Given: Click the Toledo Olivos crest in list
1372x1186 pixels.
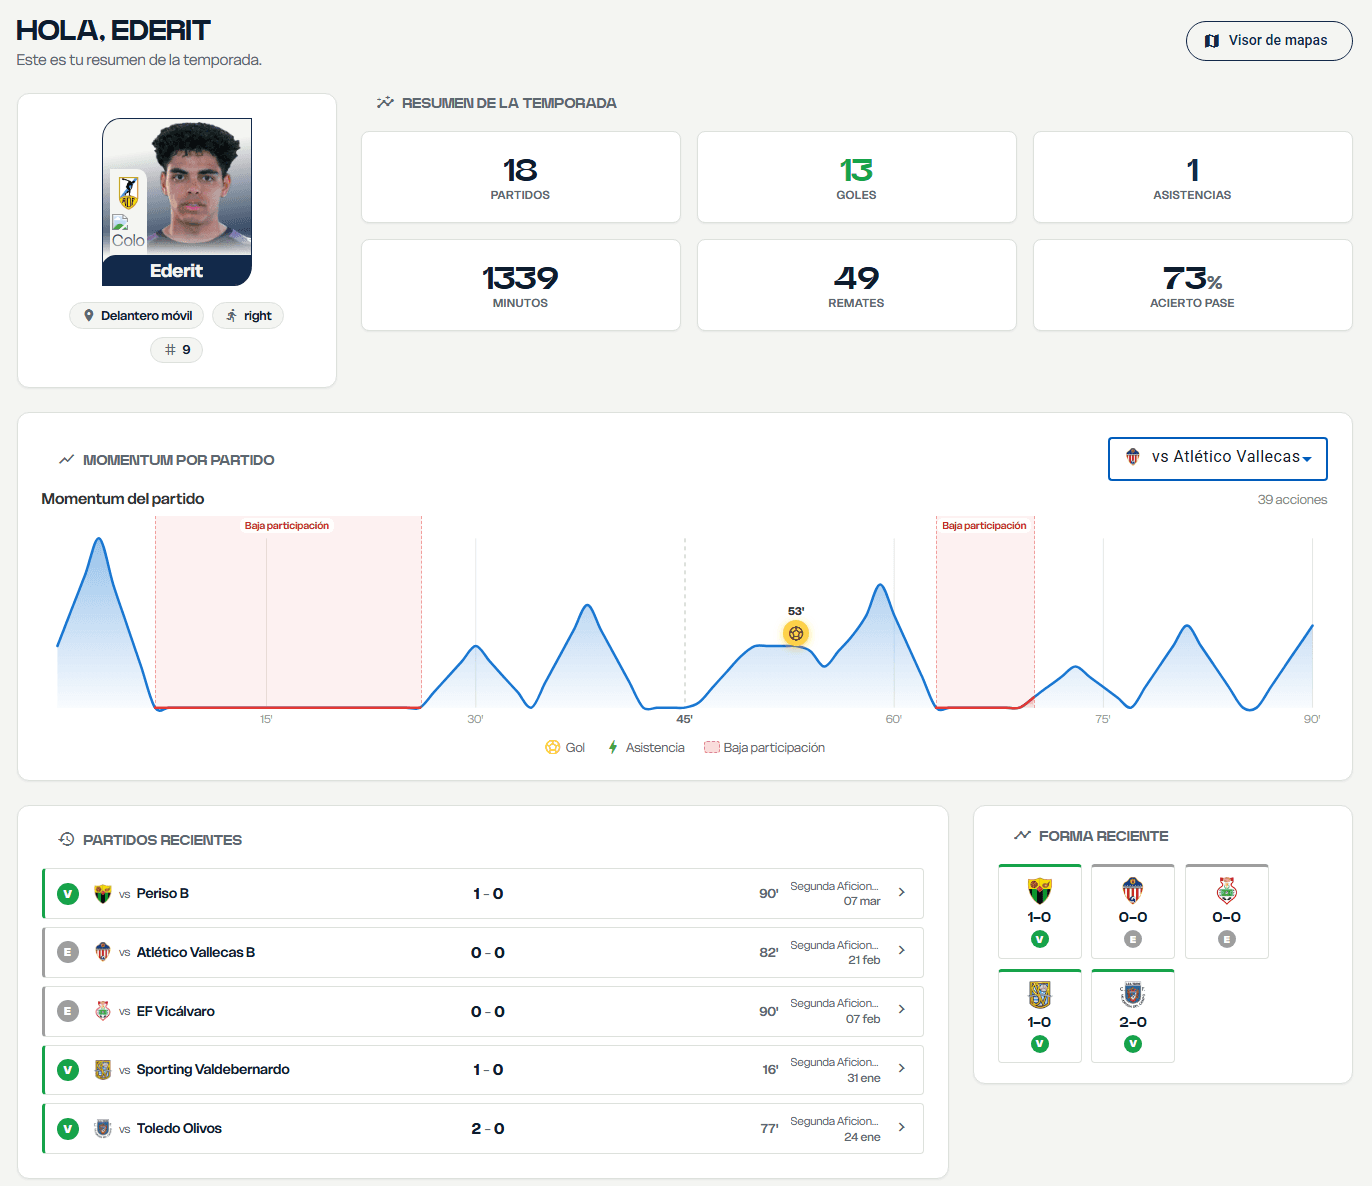Looking at the screenshot, I should [102, 1128].
